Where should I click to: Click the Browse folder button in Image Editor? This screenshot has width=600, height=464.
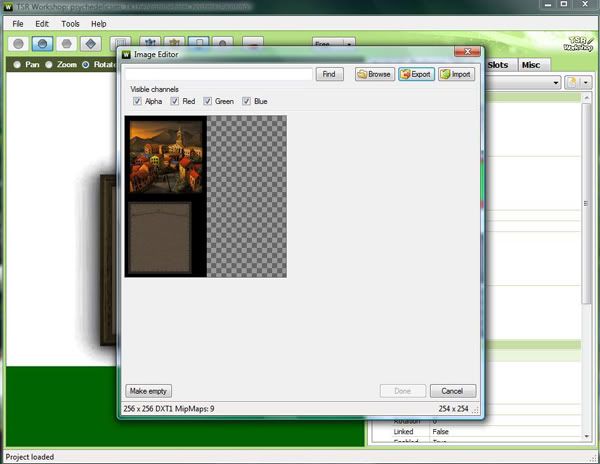point(375,74)
